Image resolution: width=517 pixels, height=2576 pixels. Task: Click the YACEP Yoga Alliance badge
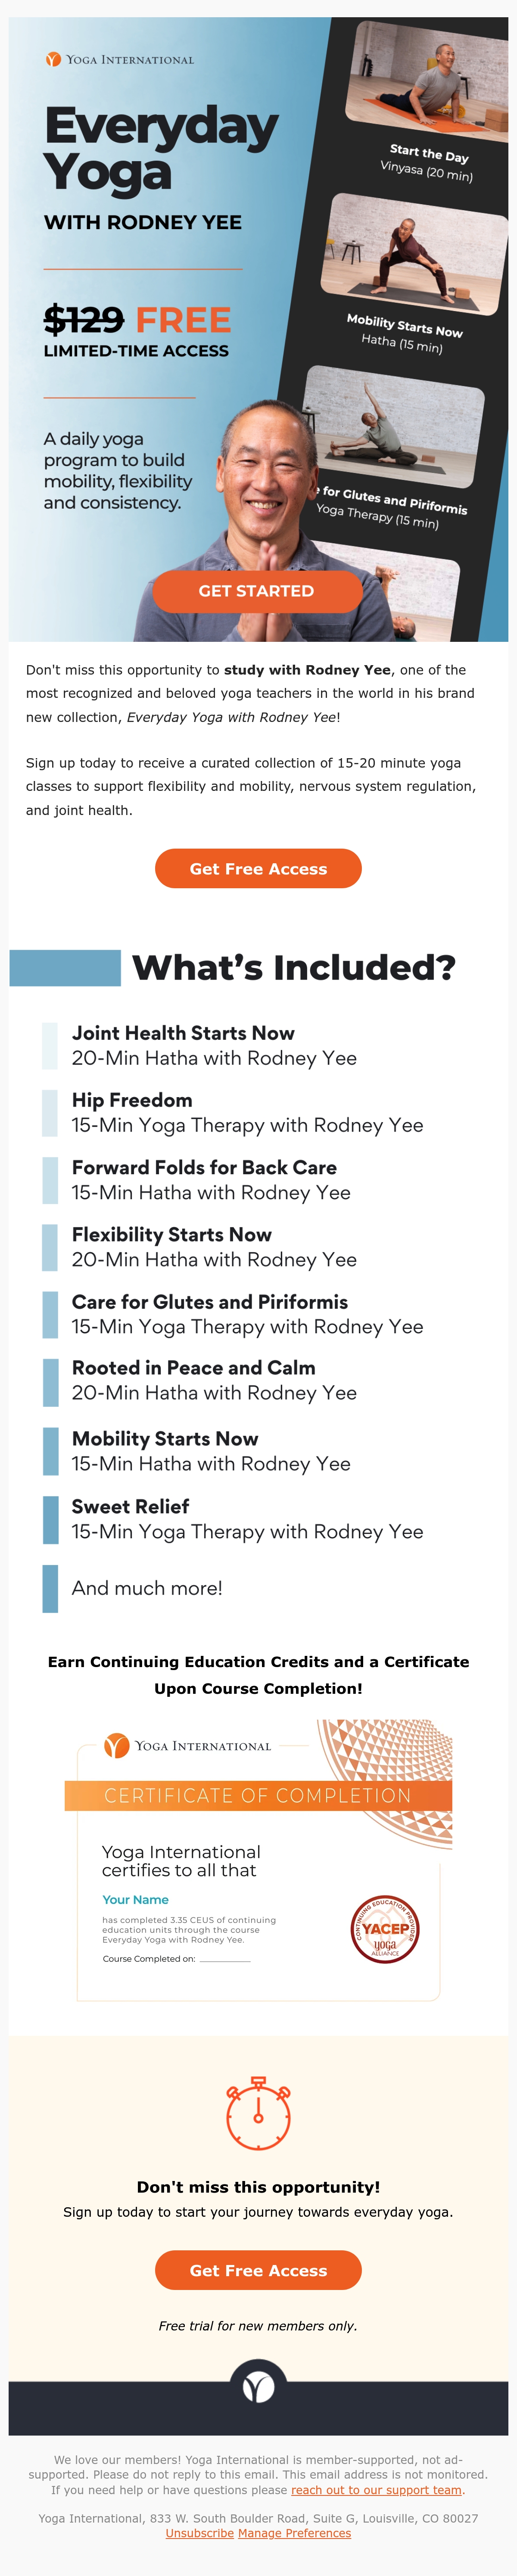pos(385,1929)
